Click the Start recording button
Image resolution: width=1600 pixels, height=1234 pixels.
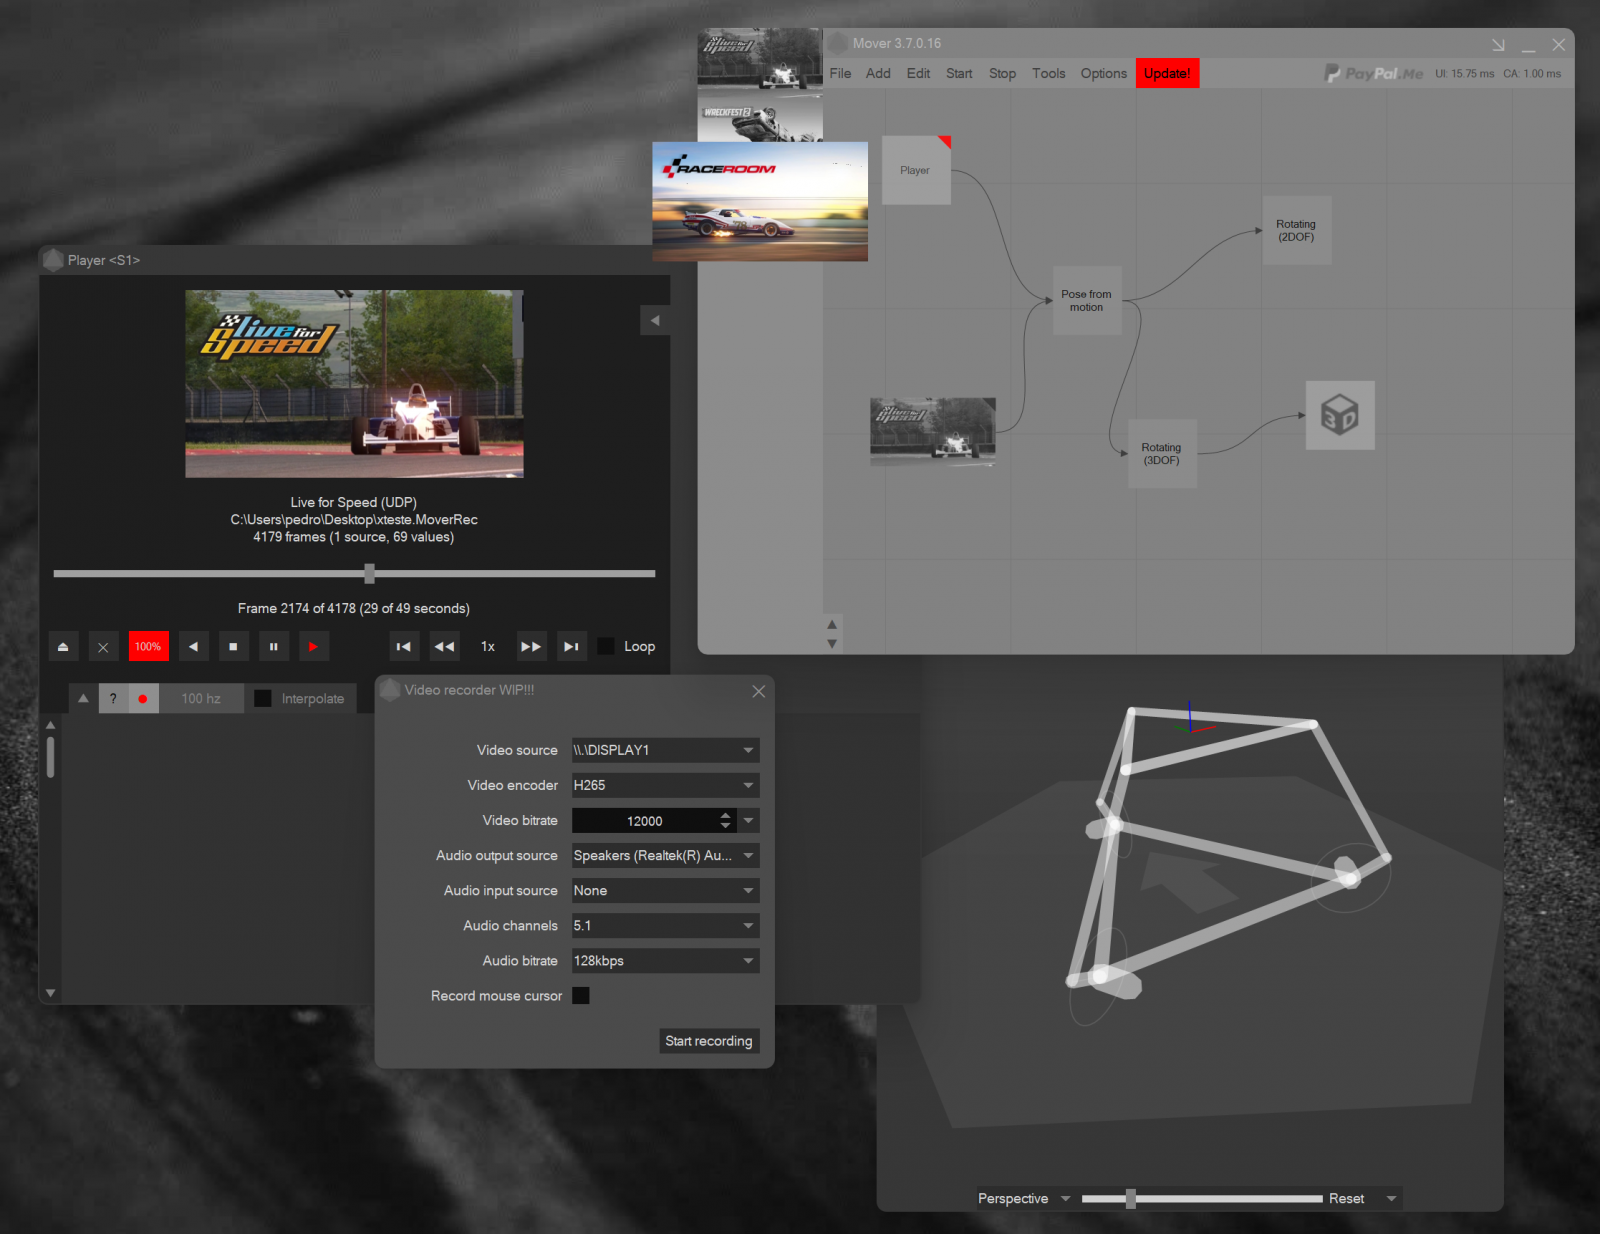tap(709, 1041)
